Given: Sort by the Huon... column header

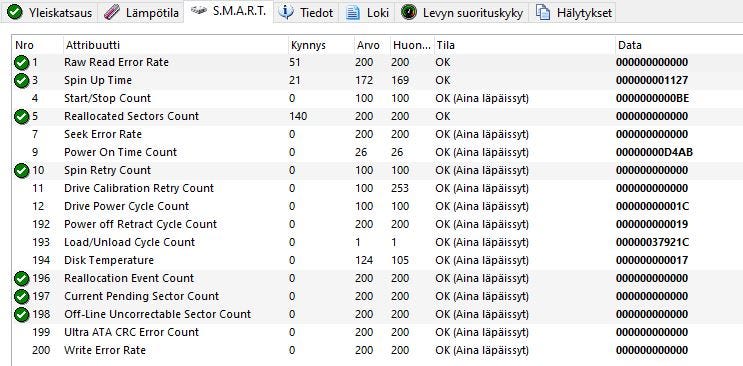Looking at the screenshot, I should click(x=412, y=45).
